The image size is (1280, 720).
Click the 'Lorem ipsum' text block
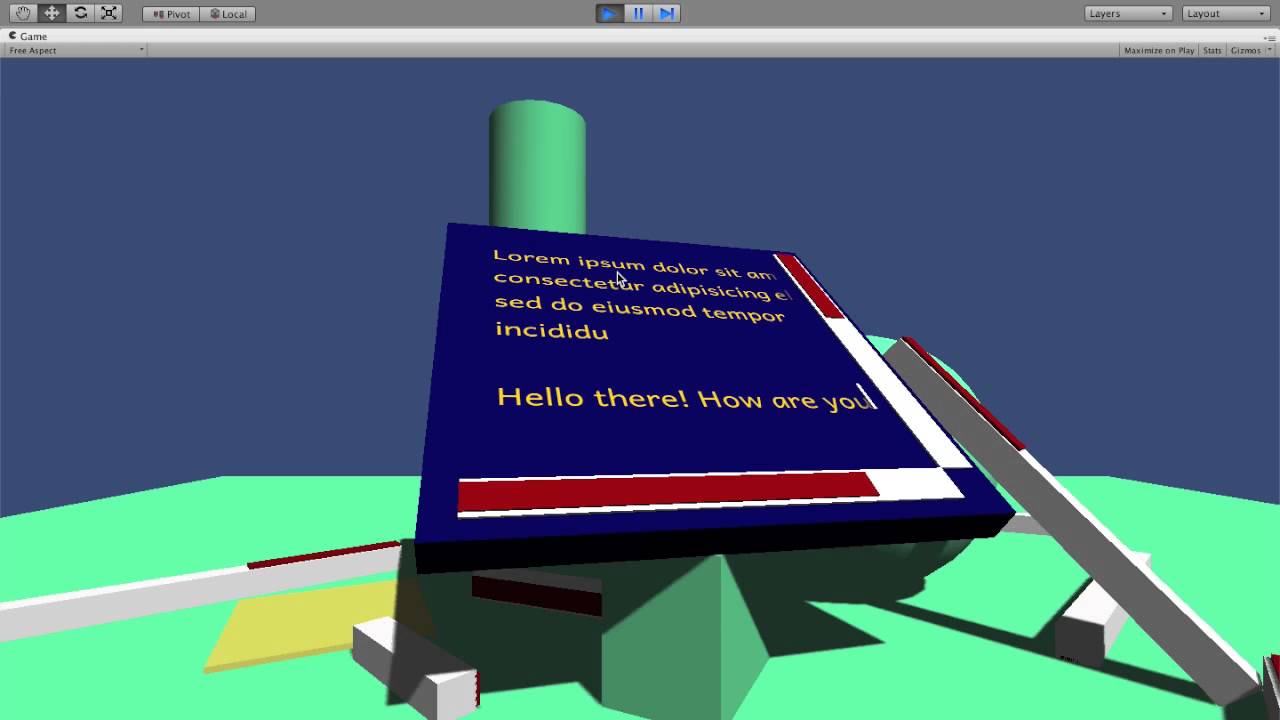point(640,294)
